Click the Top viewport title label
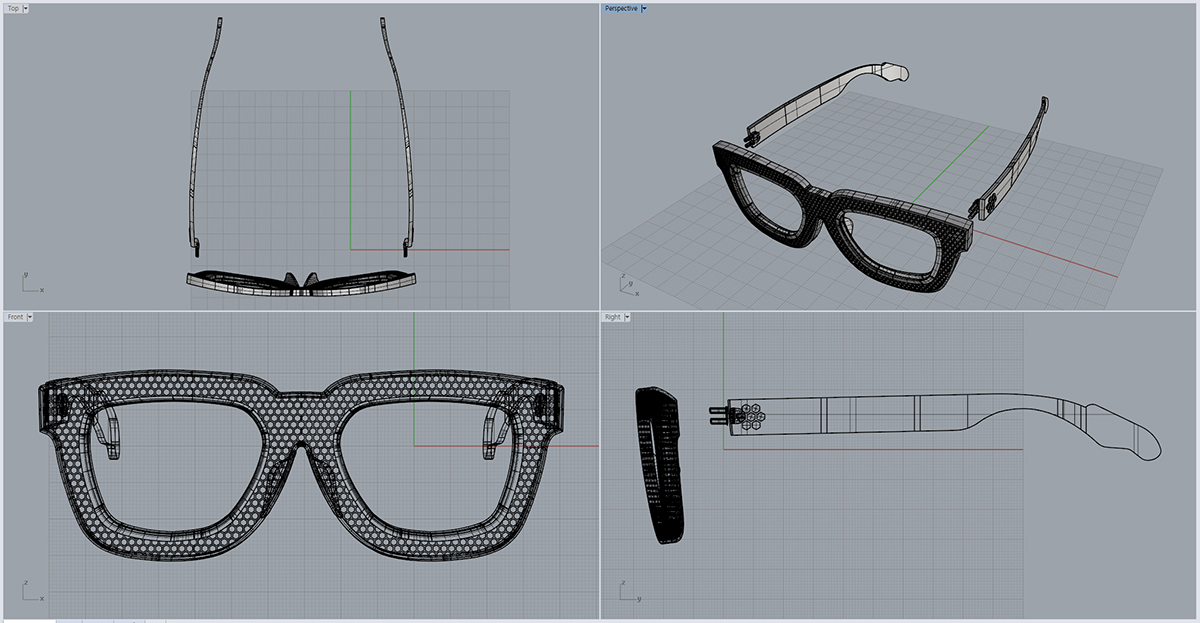 tap(13, 8)
